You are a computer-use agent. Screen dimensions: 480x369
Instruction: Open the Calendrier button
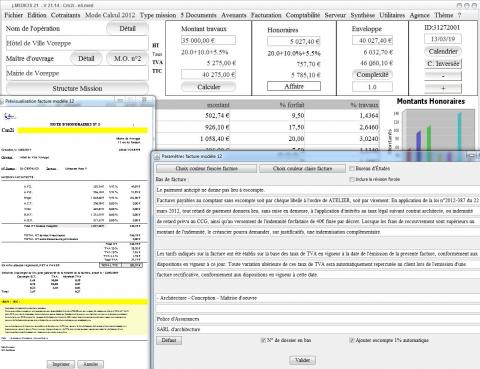point(443,51)
